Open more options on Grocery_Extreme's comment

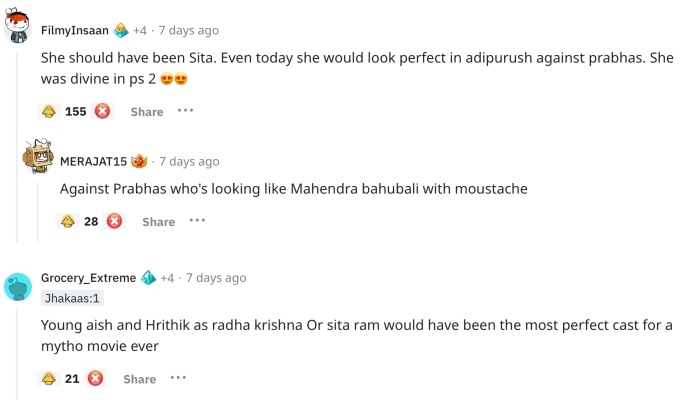point(178,377)
